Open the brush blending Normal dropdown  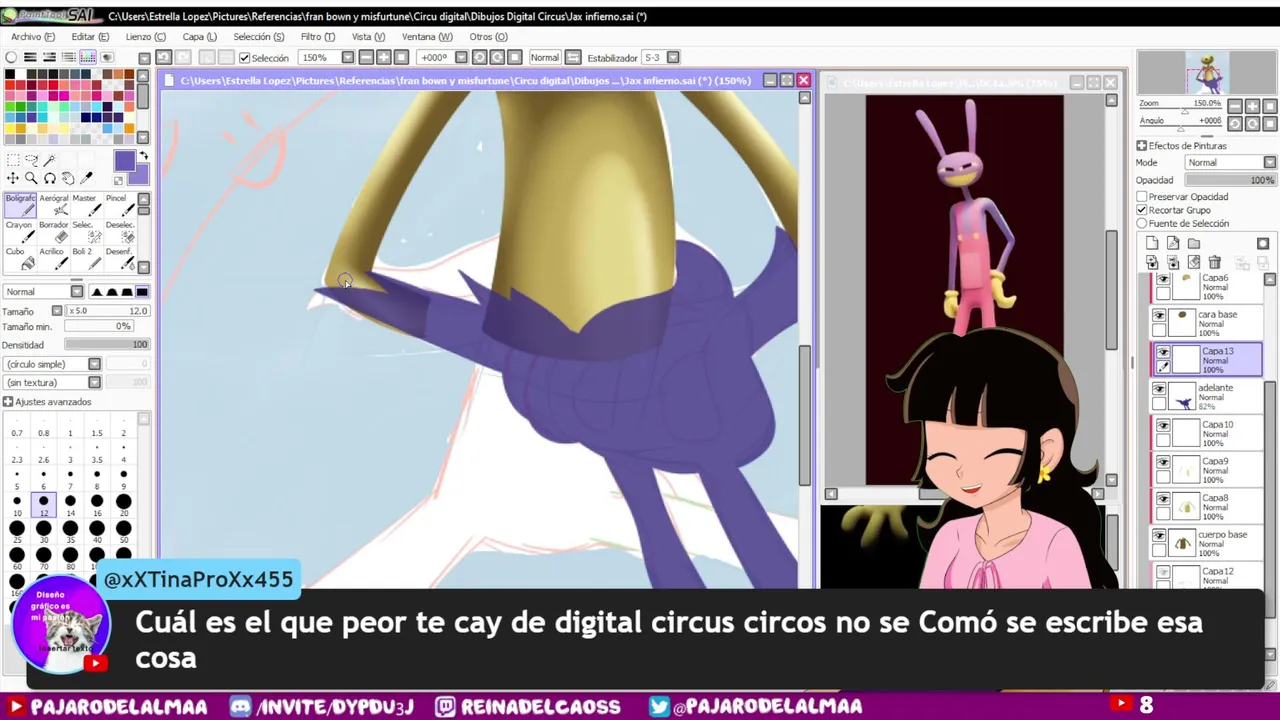tap(76, 292)
